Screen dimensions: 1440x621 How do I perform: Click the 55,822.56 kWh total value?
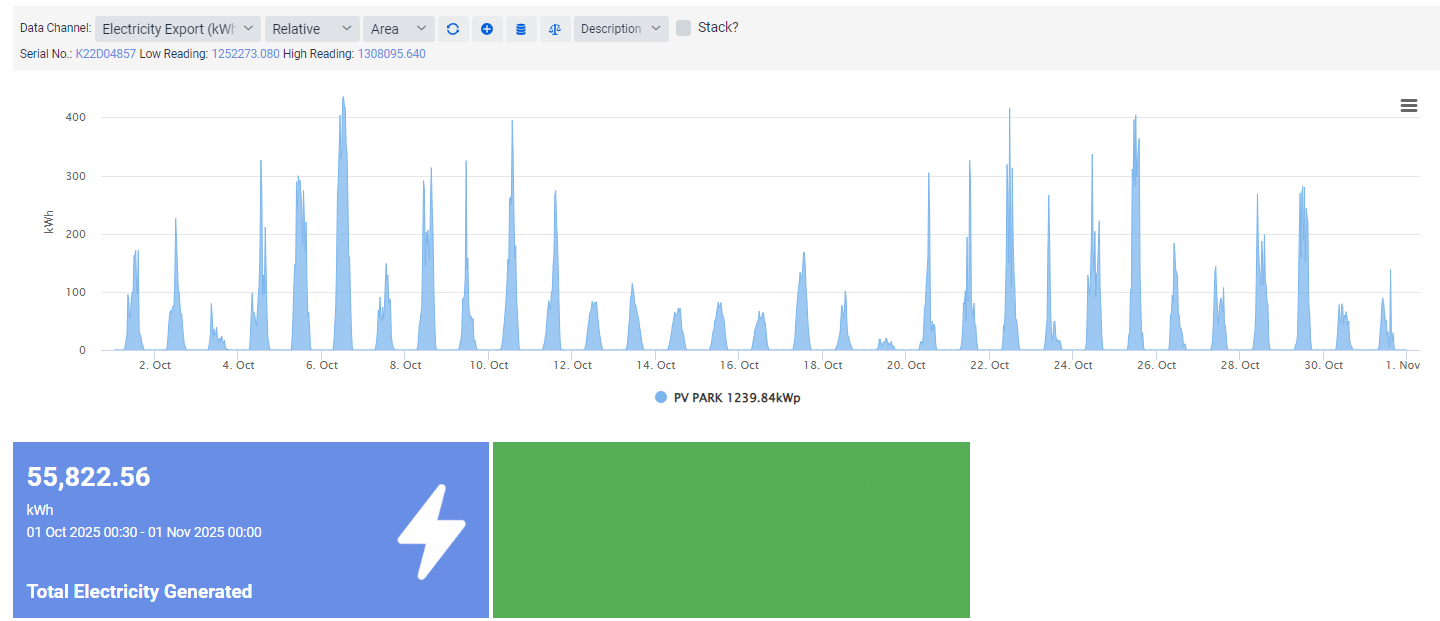pos(89,477)
